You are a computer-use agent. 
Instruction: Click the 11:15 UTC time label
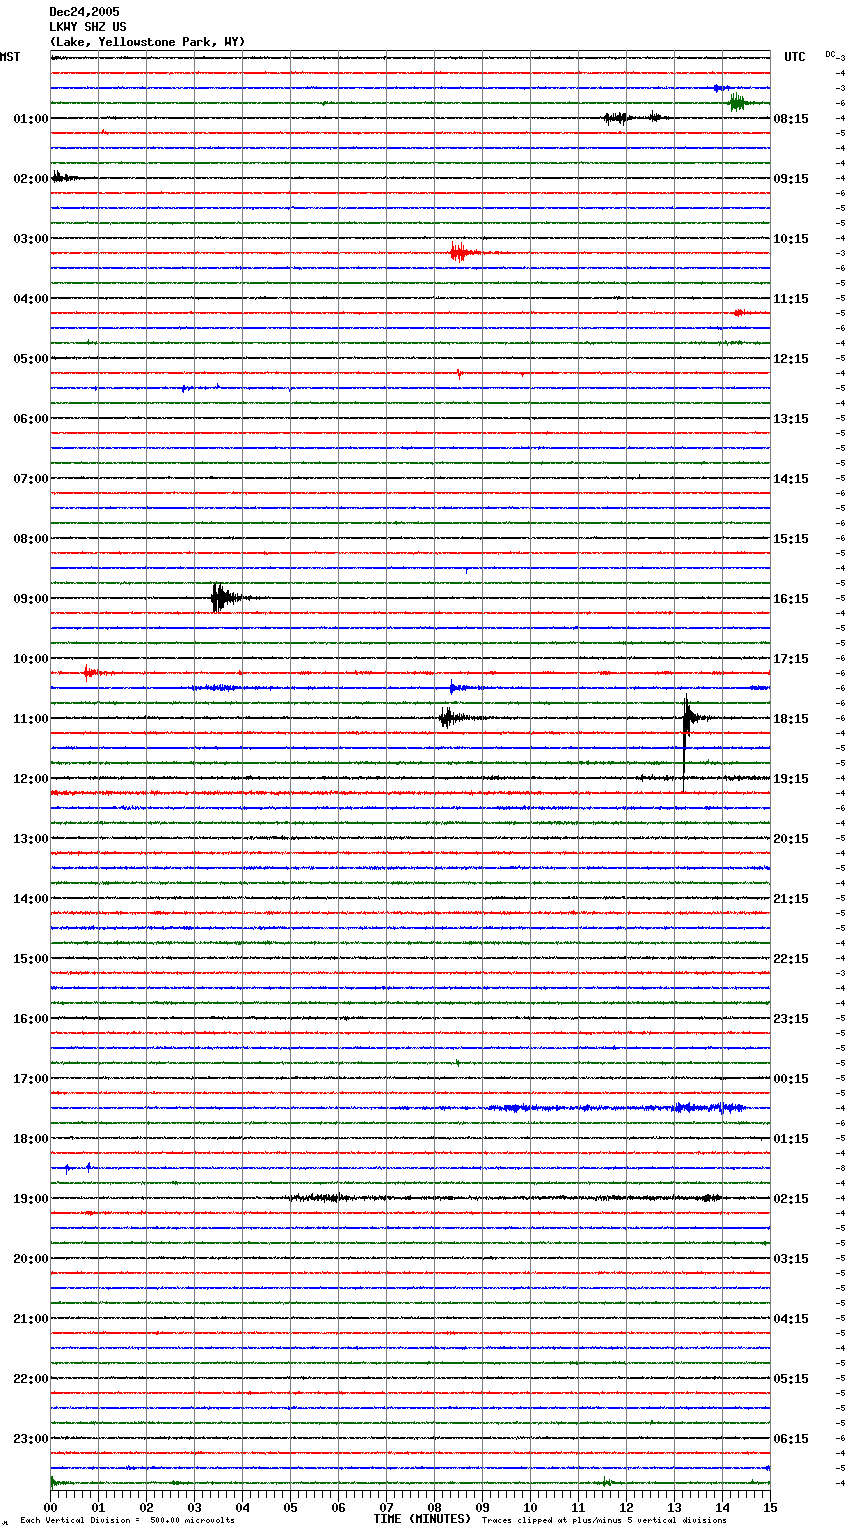[791, 299]
